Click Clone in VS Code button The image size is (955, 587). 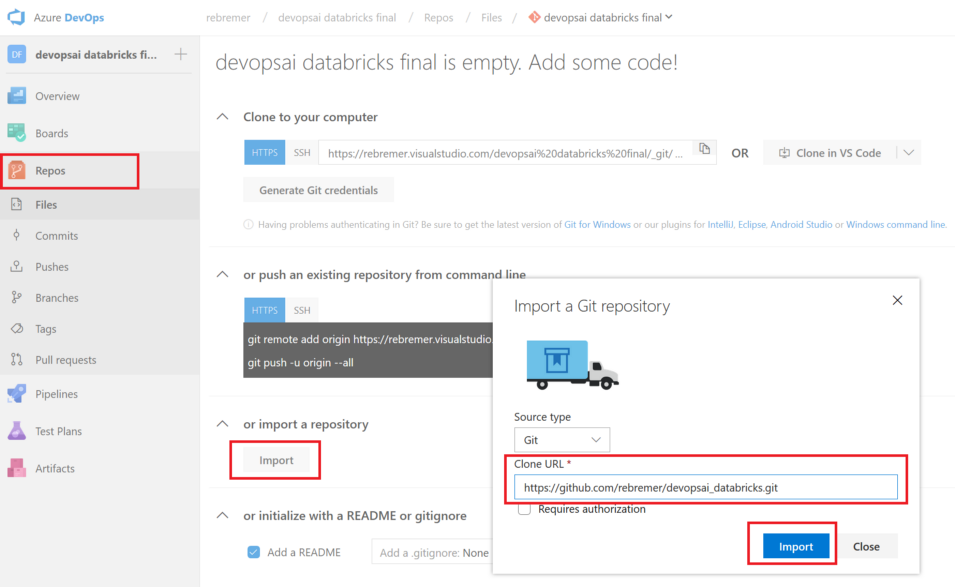tap(830, 153)
